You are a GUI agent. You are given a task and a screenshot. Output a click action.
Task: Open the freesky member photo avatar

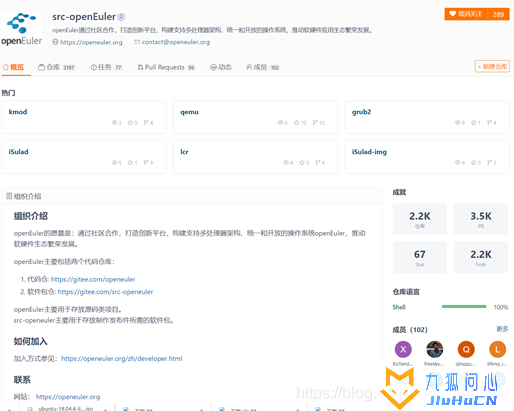(435, 349)
